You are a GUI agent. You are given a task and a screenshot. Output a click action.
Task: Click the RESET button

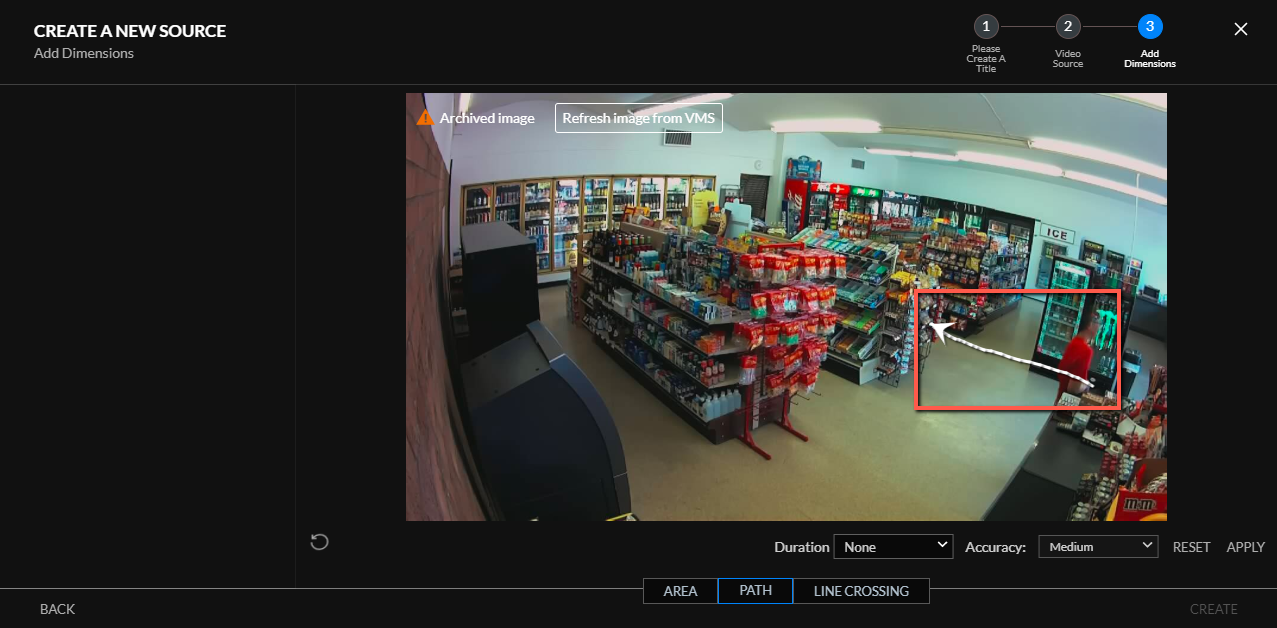point(1192,547)
